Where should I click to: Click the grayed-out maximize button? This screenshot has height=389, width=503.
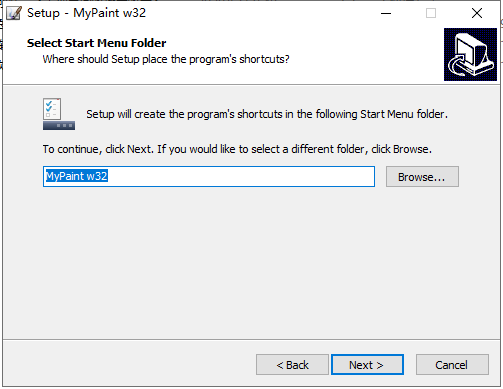[x=431, y=13]
